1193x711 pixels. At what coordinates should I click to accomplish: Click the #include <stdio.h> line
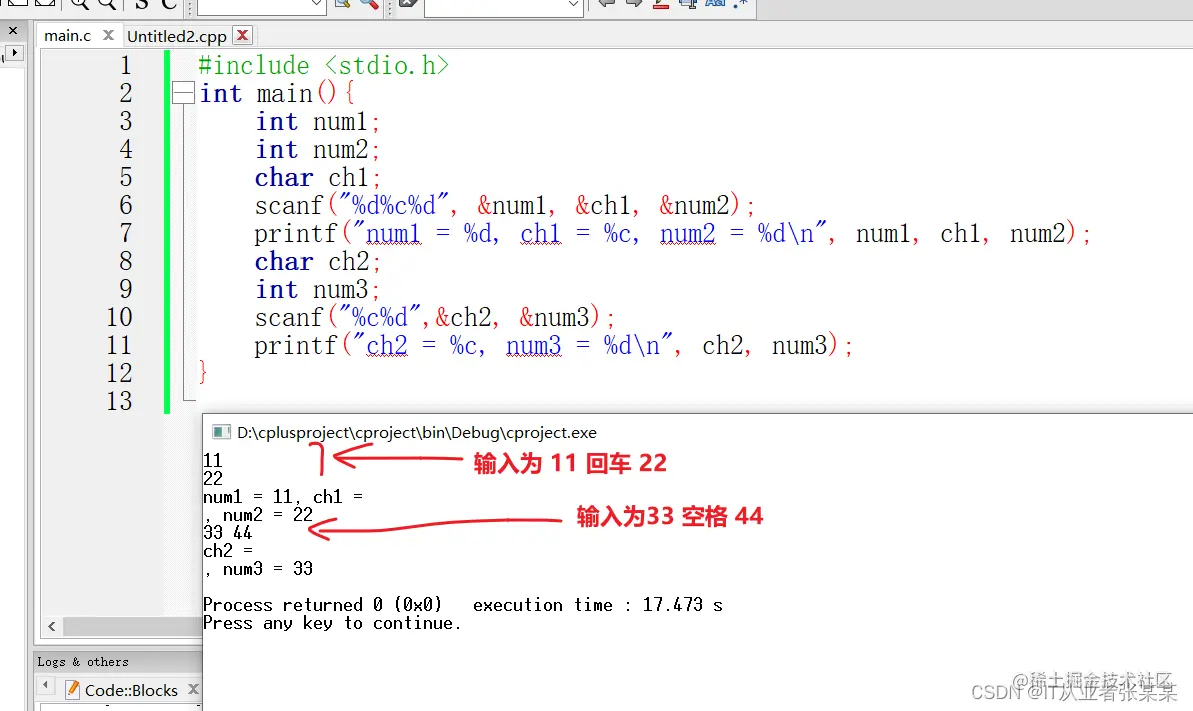323,65
